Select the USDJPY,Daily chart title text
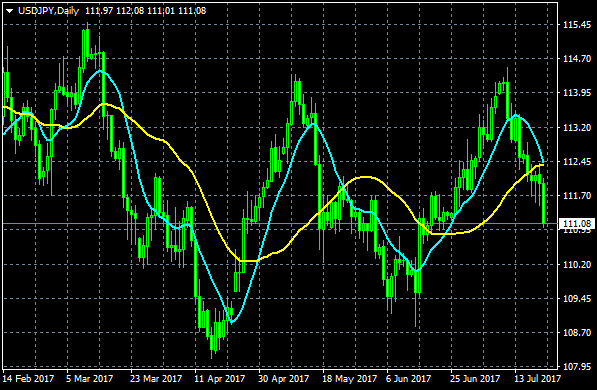Image resolution: width=597 pixels, height=390 pixels. point(48,11)
